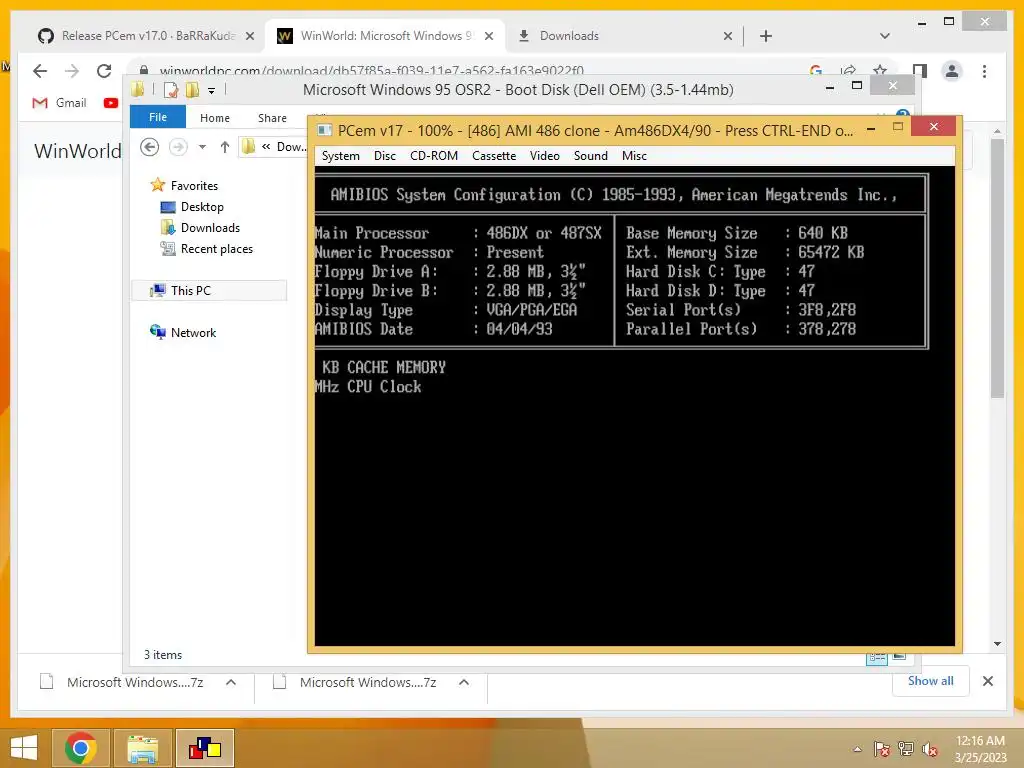Expand options for second 7z download

464,682
